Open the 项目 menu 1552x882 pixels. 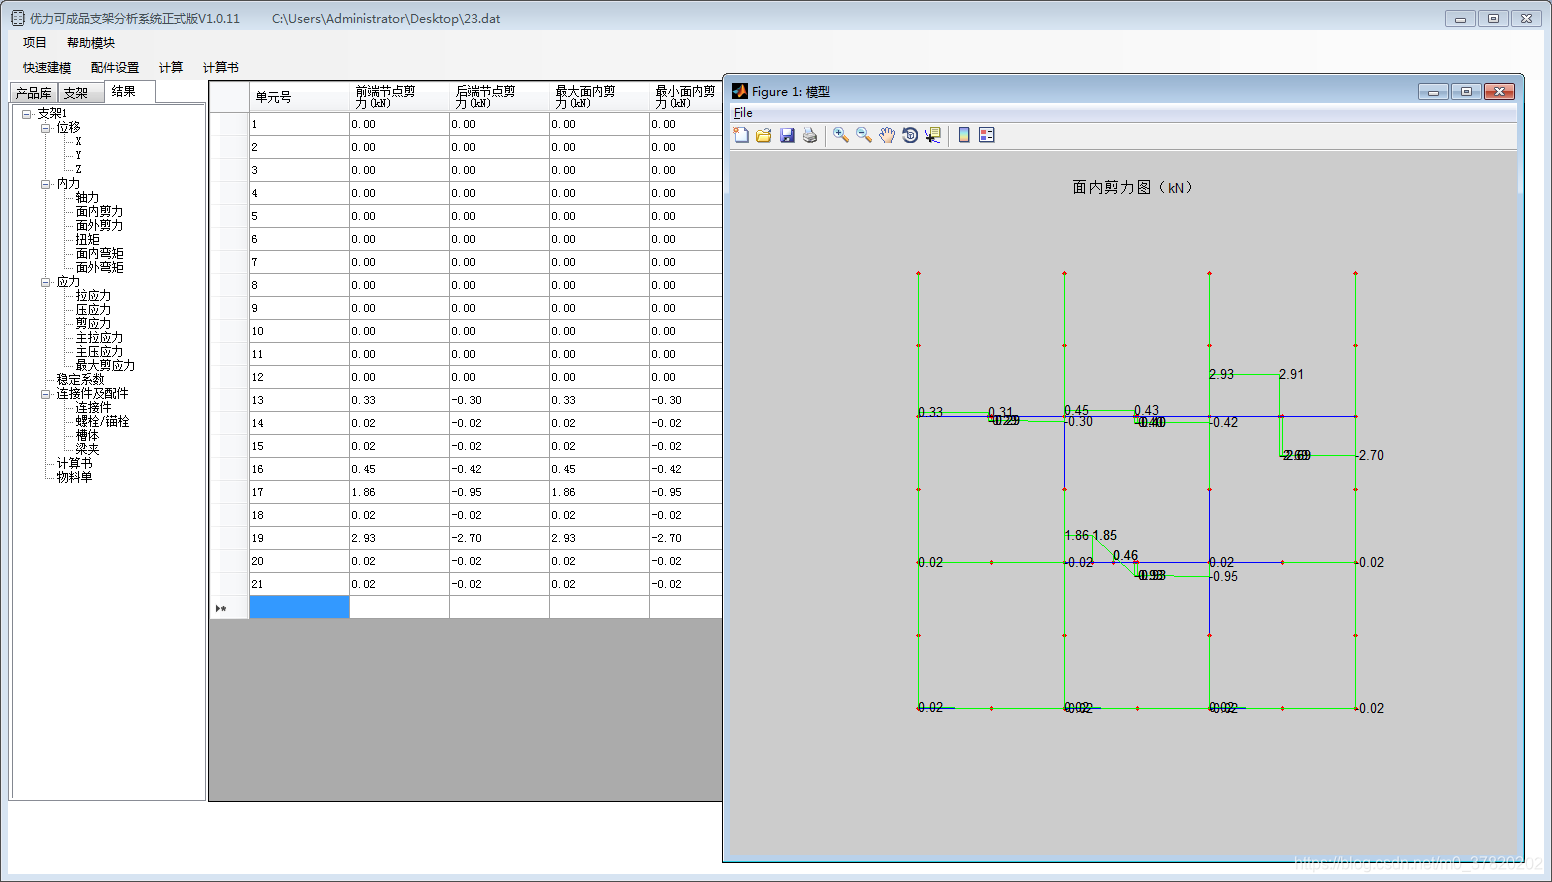click(x=35, y=43)
